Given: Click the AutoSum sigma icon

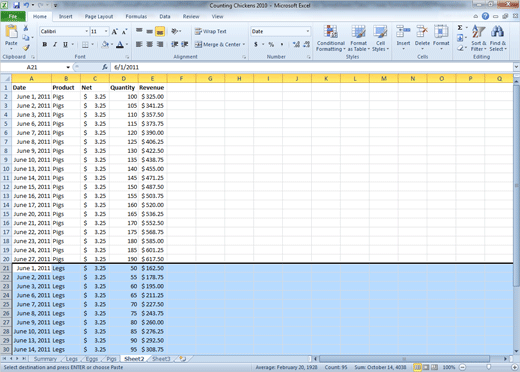Looking at the screenshot, I should click(x=460, y=28).
